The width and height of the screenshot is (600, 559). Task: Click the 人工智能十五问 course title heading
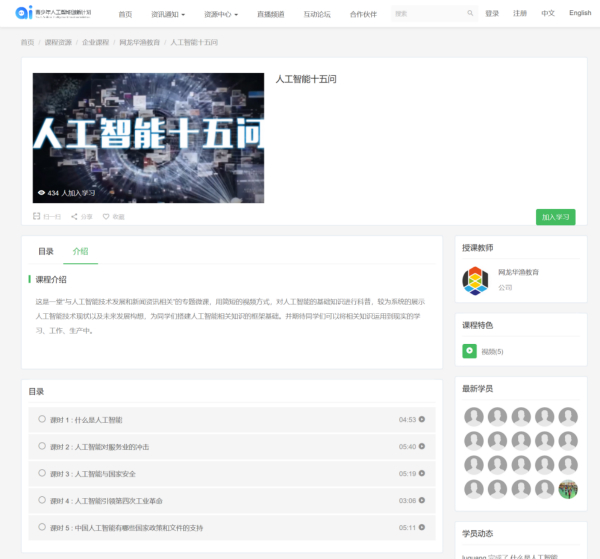coord(306,79)
